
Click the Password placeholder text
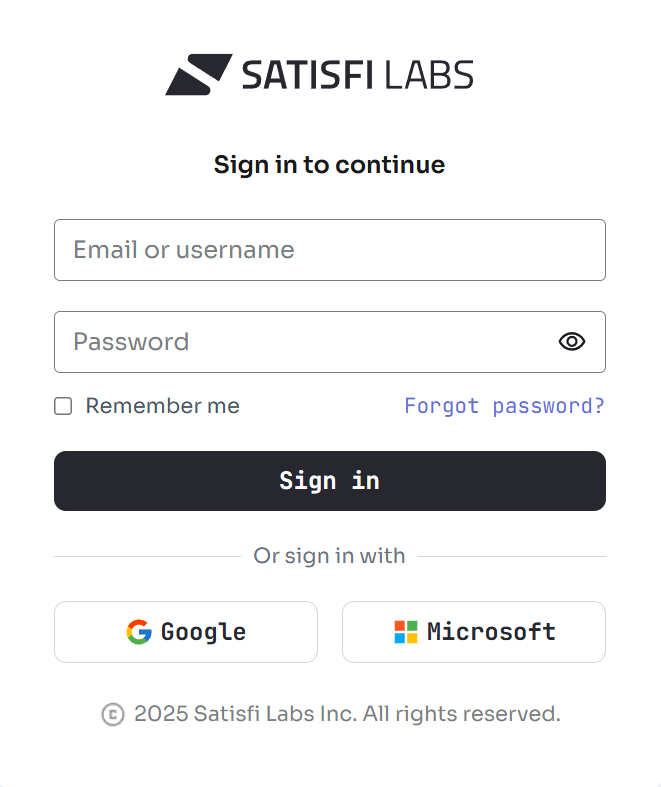[x=131, y=342]
